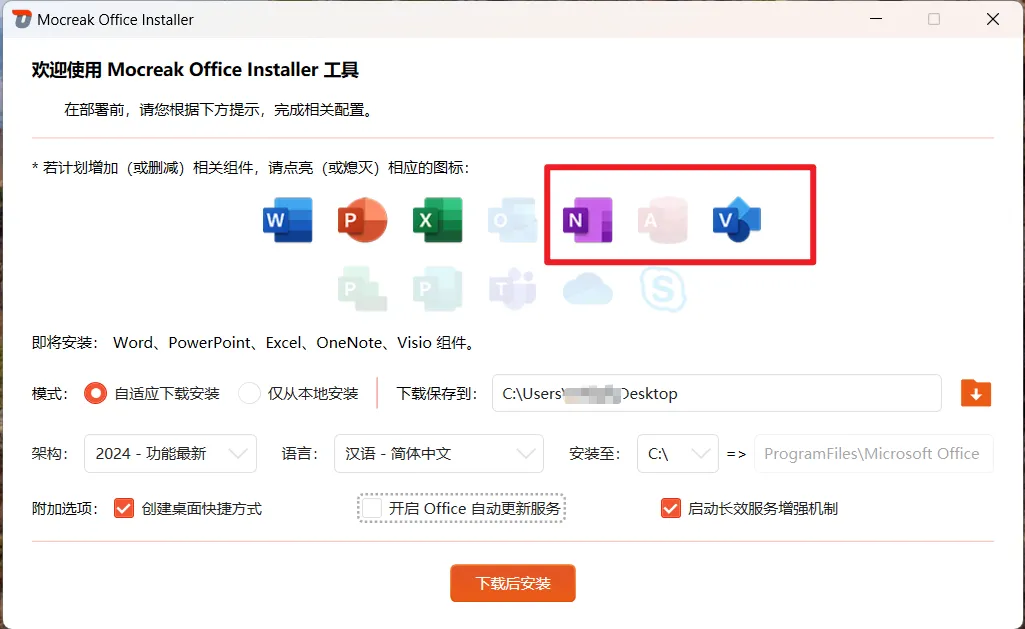
Task: Open the 架构 dropdown showing 2024 - 功能最新
Action: (170, 453)
